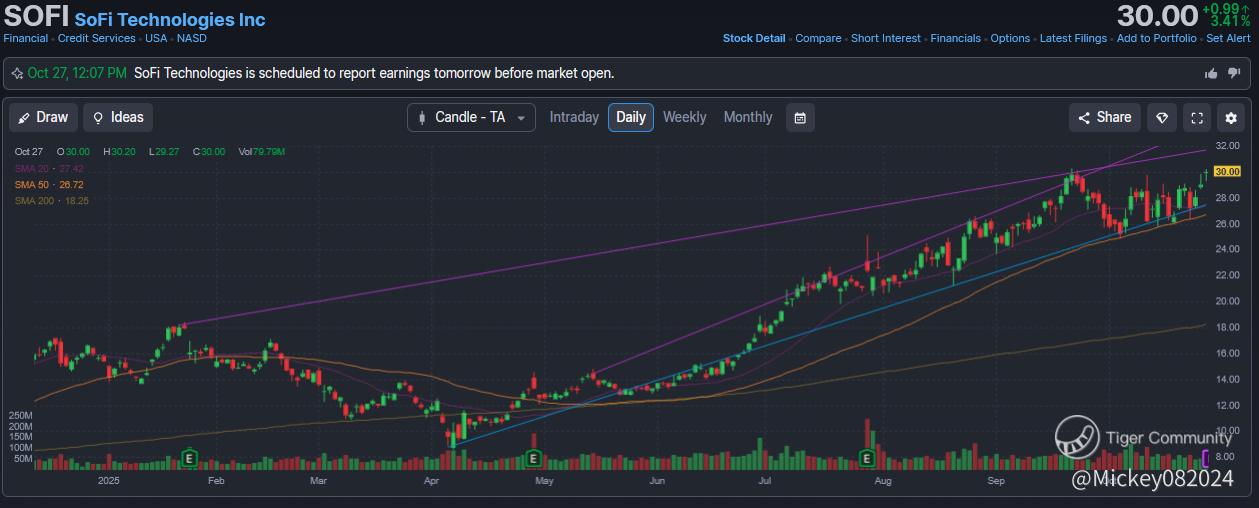Select the Monthly timeframe

coord(748,117)
